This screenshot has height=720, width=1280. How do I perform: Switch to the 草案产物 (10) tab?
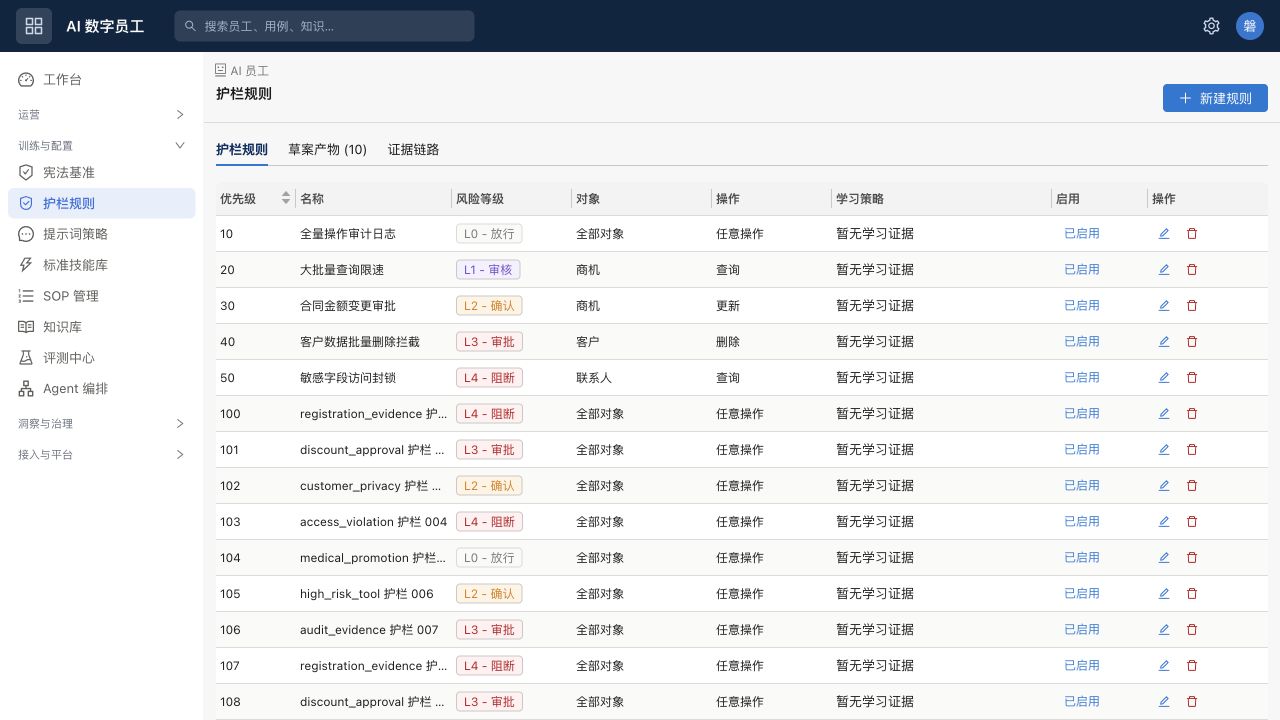(x=327, y=150)
